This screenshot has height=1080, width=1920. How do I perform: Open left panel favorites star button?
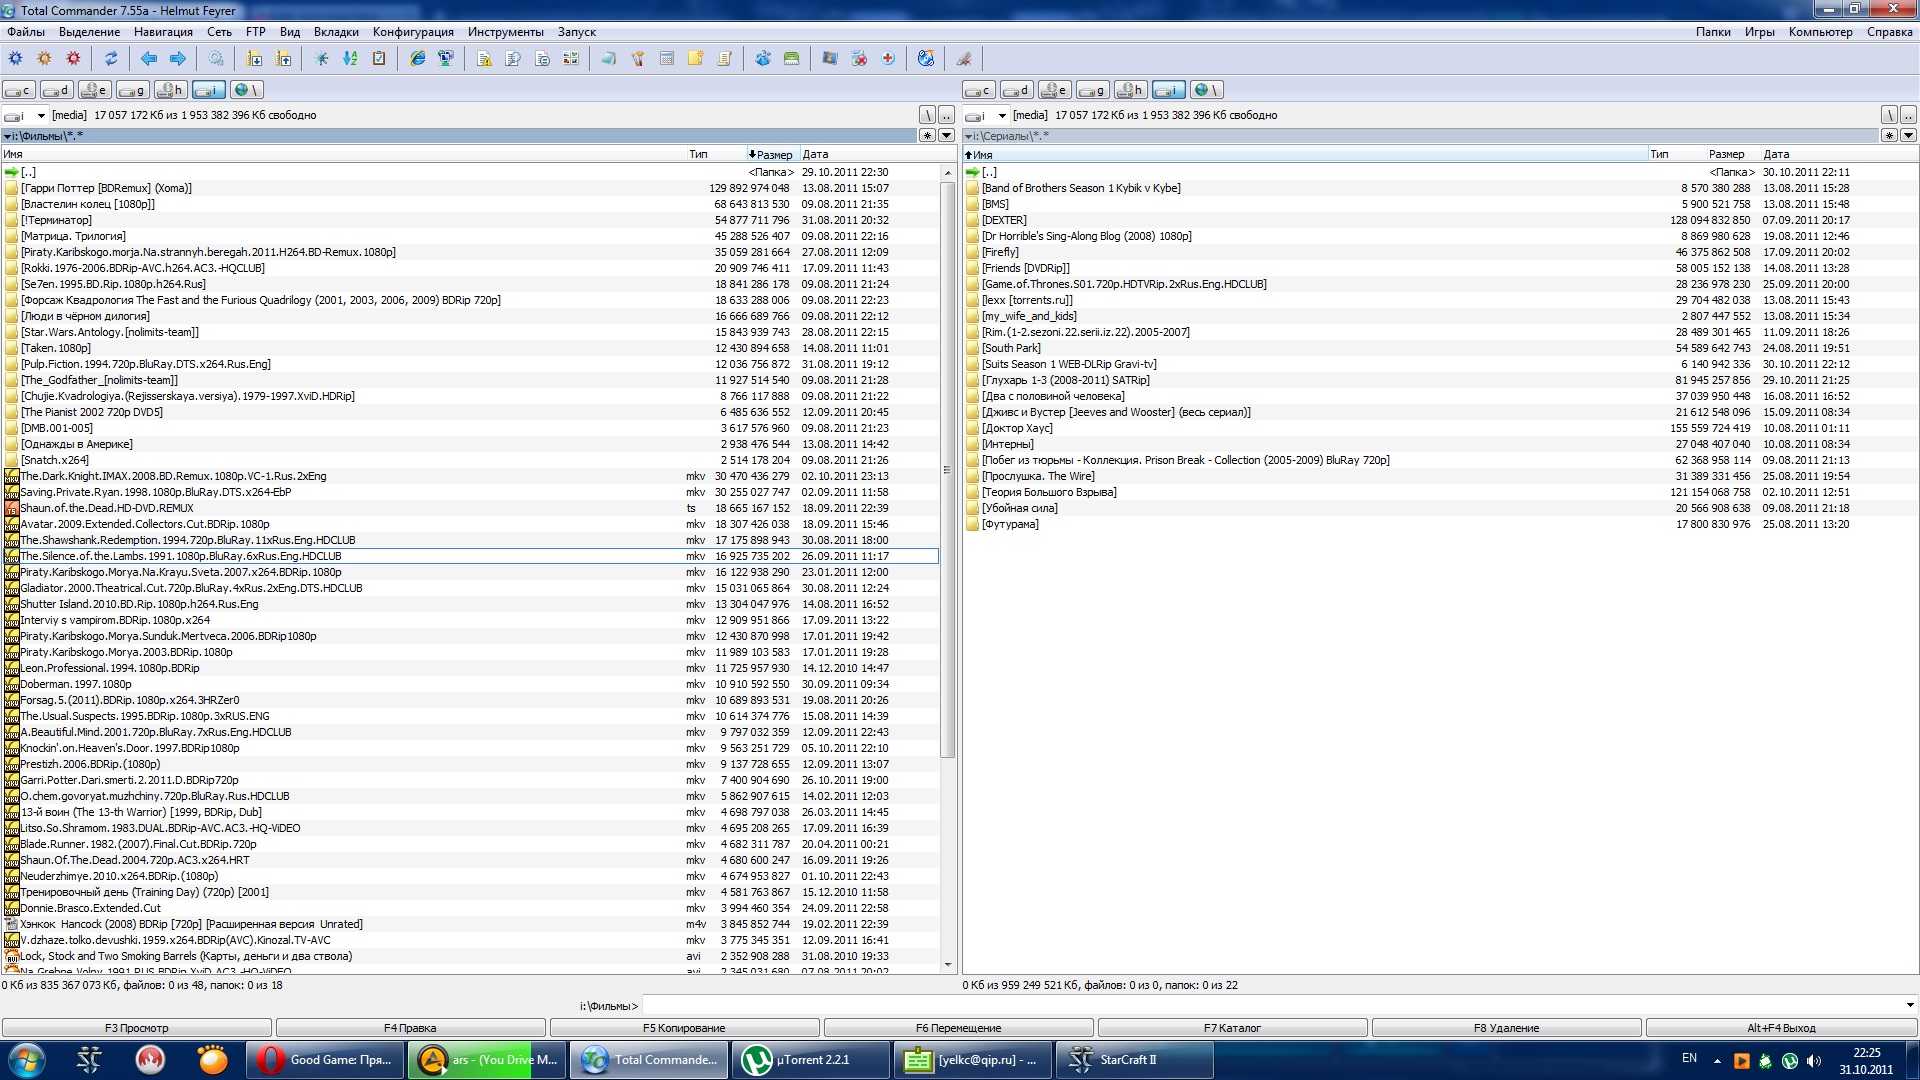(x=927, y=135)
